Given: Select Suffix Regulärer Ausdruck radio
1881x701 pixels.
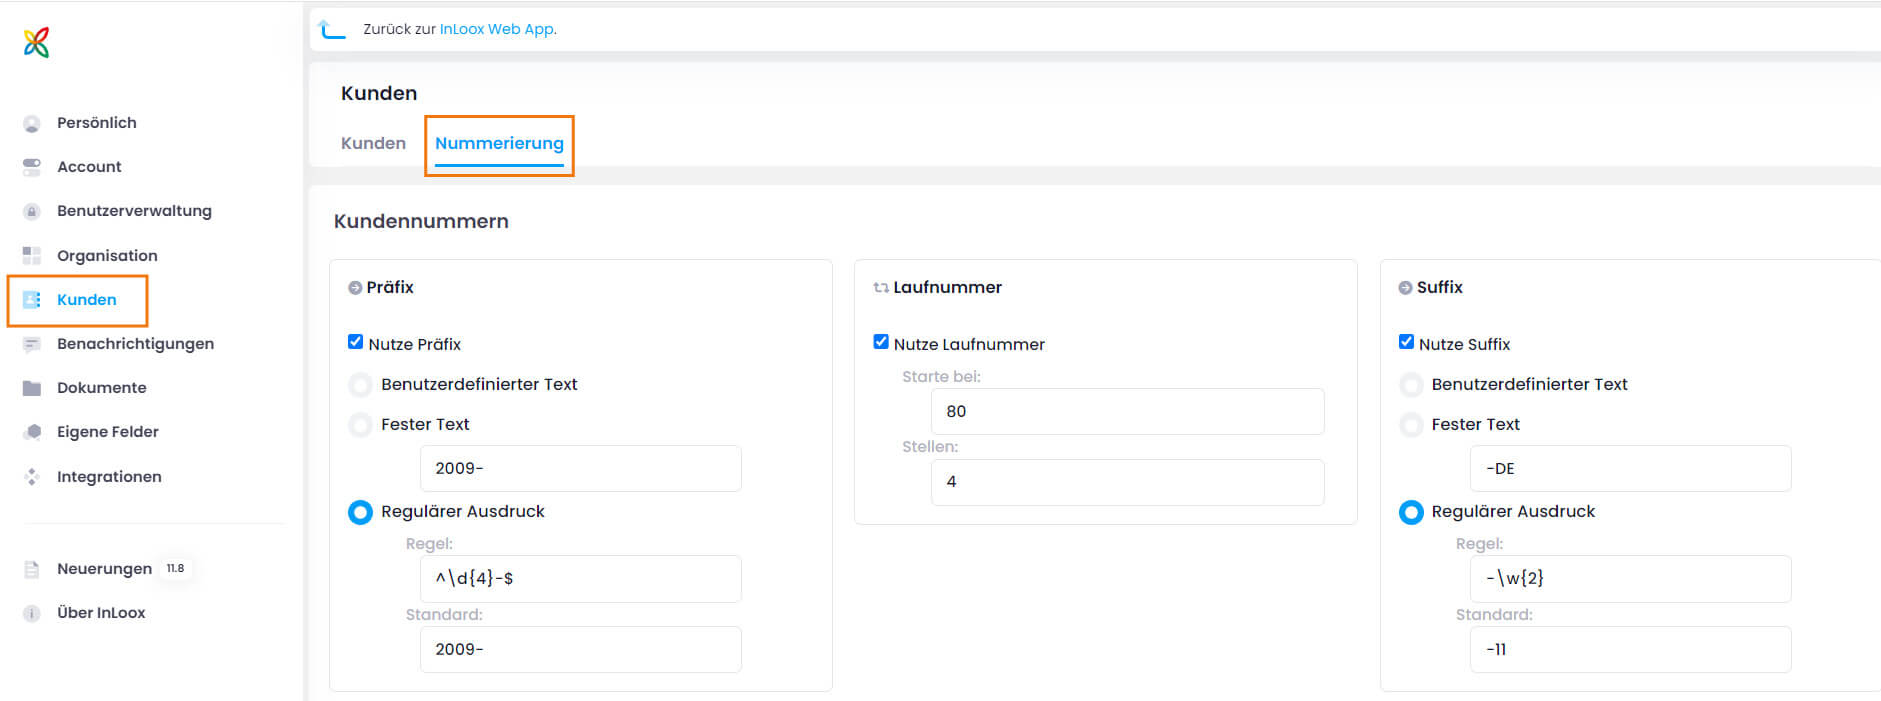Looking at the screenshot, I should [x=1411, y=512].
